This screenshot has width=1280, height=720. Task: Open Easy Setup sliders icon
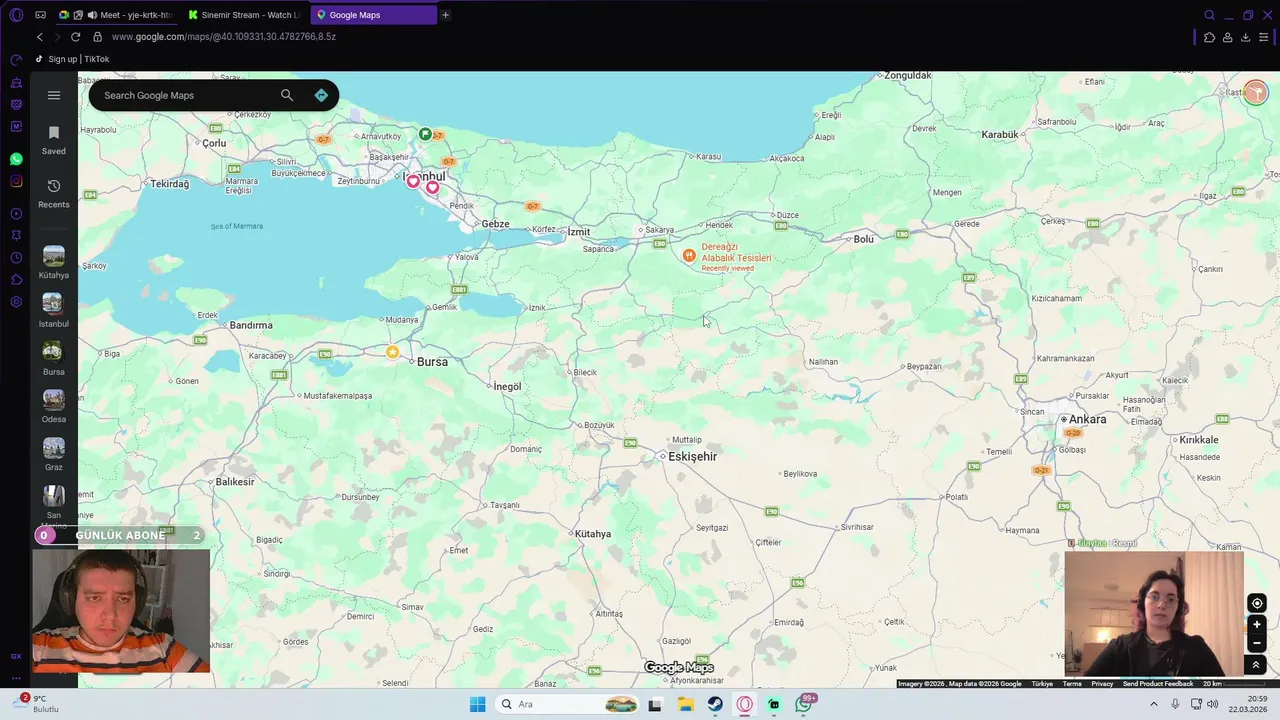click(1263, 37)
